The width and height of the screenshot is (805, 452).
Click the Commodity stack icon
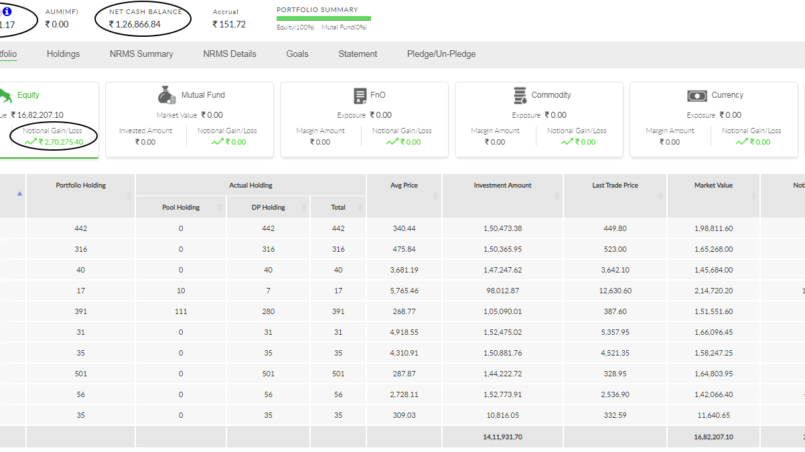(x=520, y=96)
